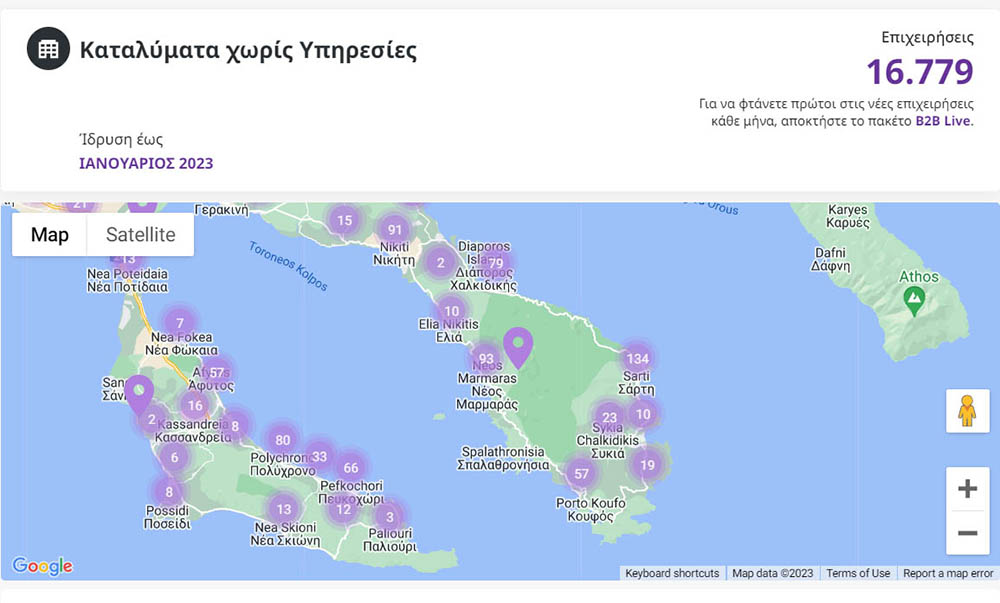Click the Google logo on the map

click(x=43, y=565)
